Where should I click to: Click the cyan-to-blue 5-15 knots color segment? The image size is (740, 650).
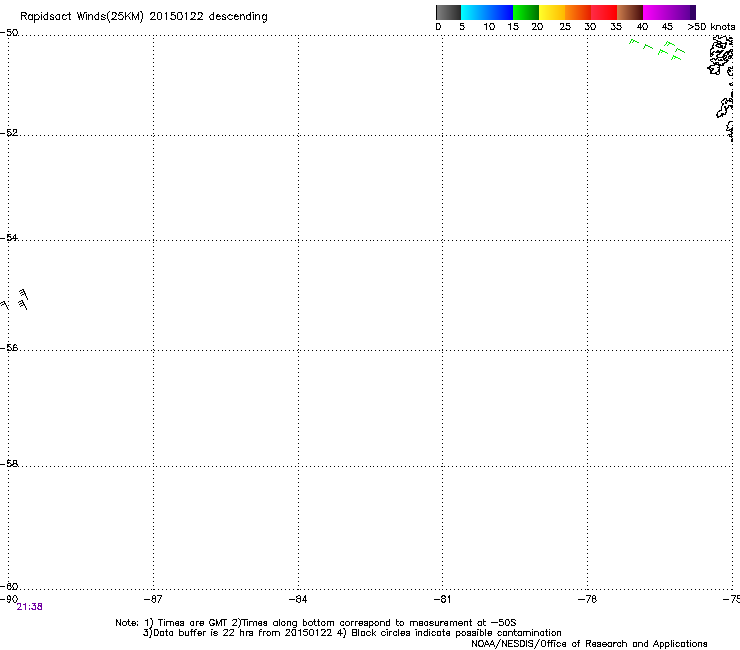[487, 12]
